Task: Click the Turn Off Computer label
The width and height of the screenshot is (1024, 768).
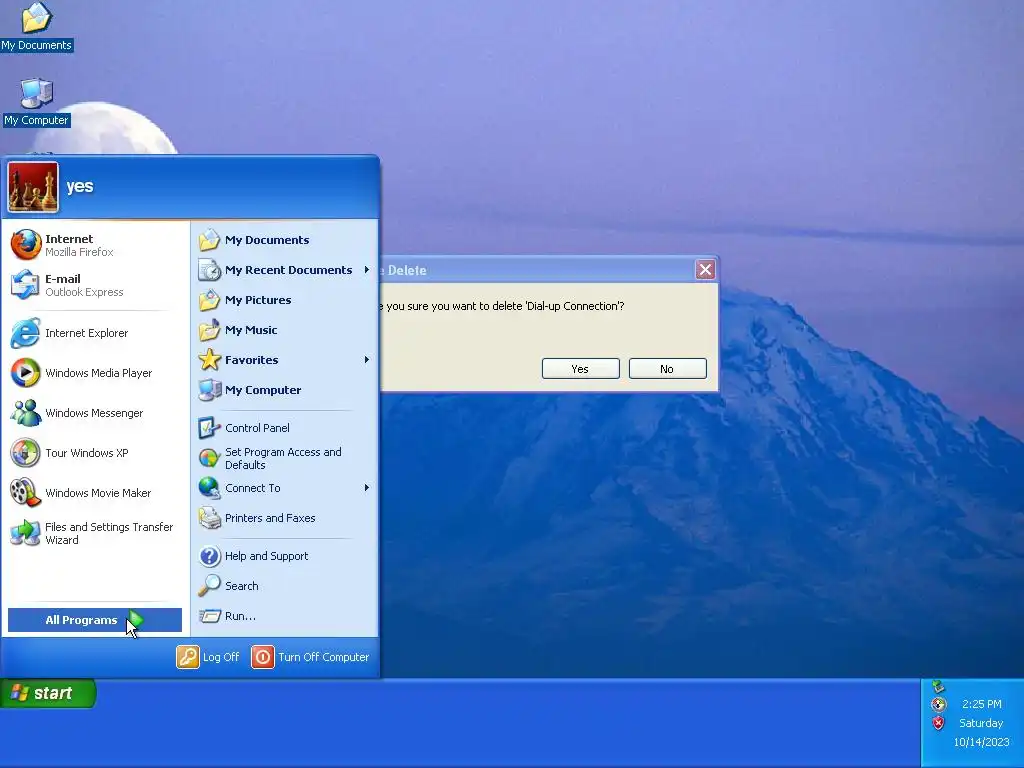Action: (323, 657)
